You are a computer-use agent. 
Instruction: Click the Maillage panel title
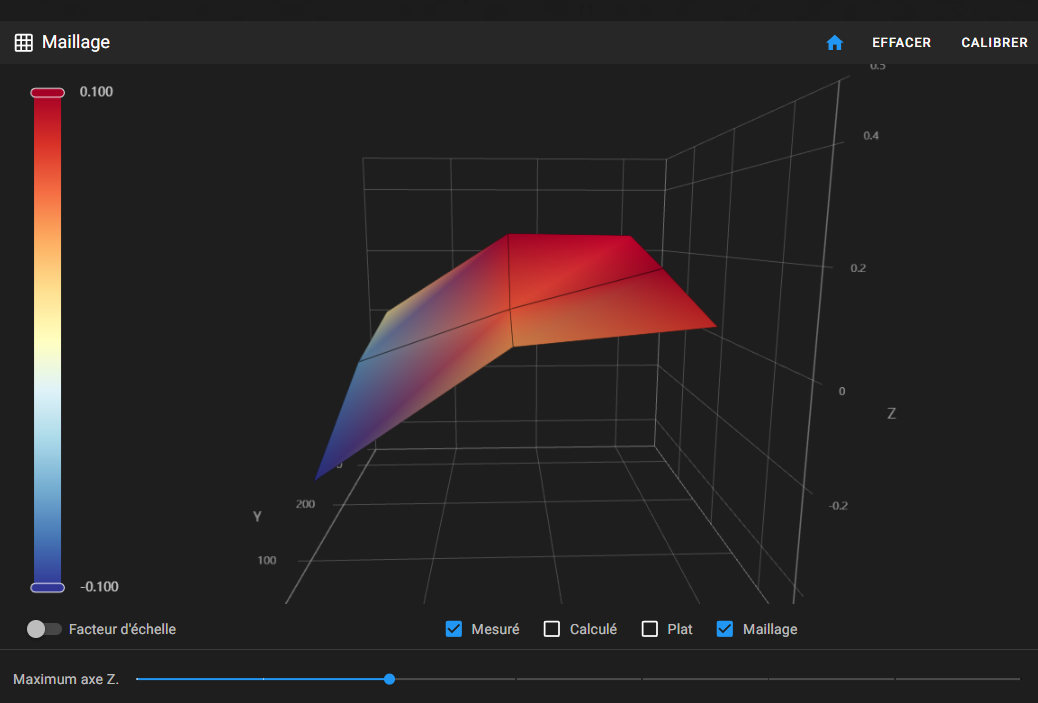pyautogui.click(x=76, y=42)
